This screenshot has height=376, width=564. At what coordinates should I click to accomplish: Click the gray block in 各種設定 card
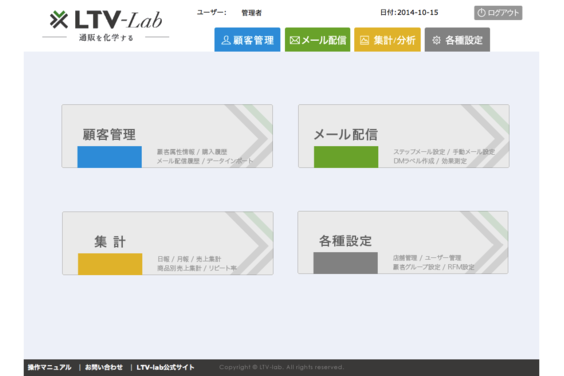(x=345, y=263)
